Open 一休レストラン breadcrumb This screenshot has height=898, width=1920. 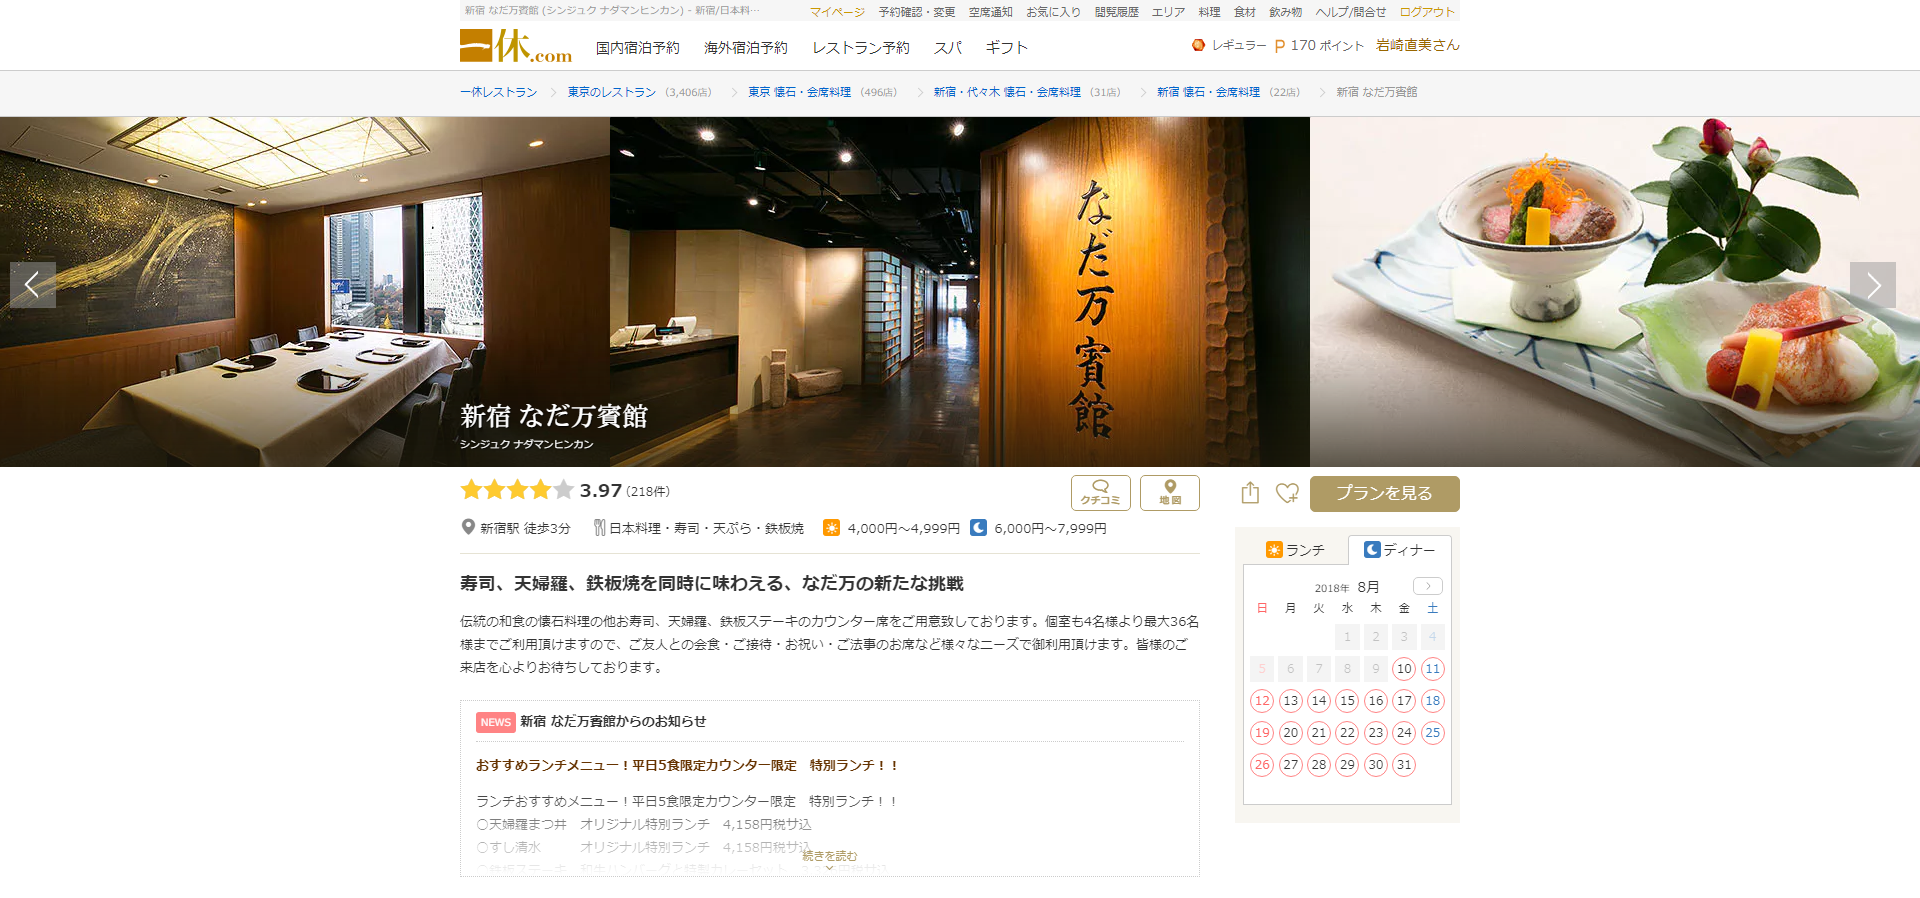(498, 92)
